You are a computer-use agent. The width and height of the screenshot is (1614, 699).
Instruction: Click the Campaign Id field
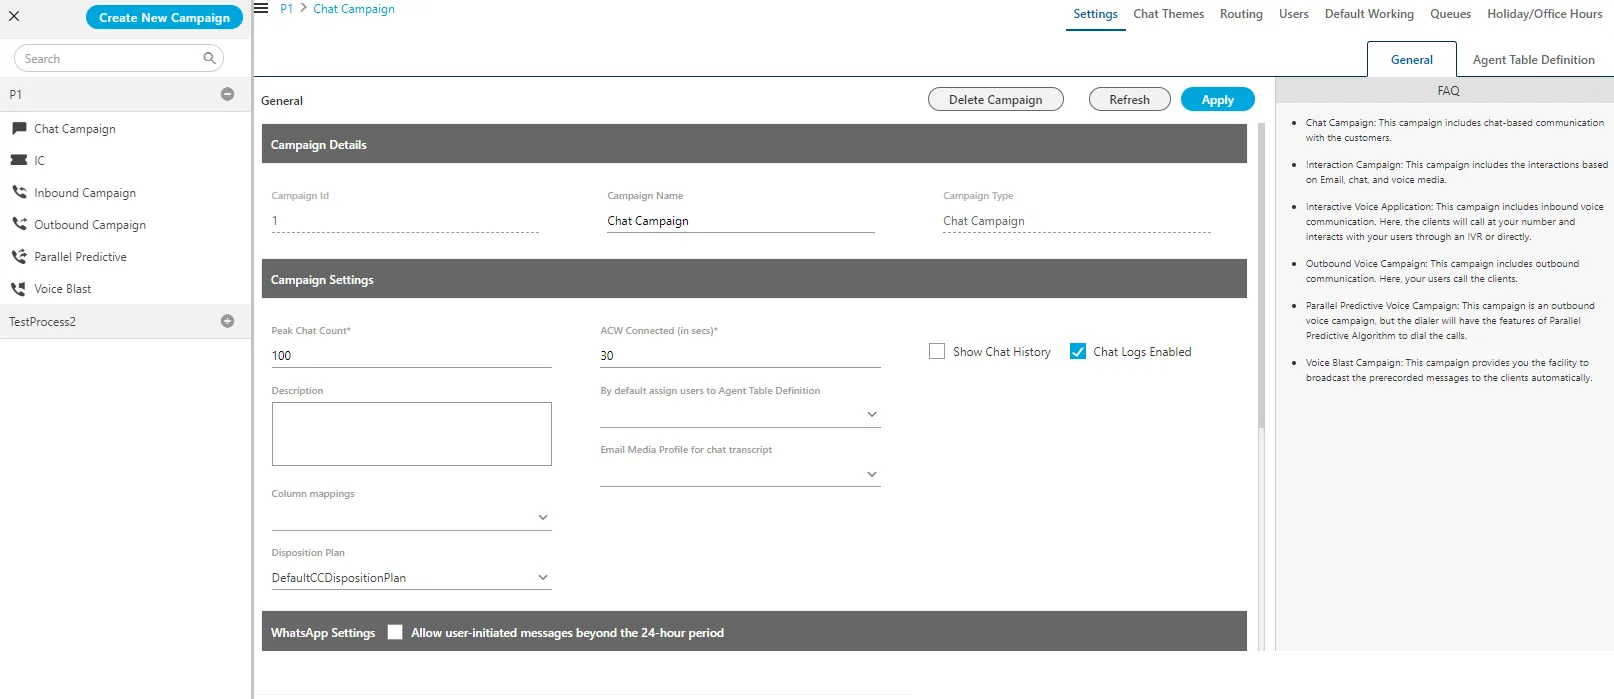point(405,221)
